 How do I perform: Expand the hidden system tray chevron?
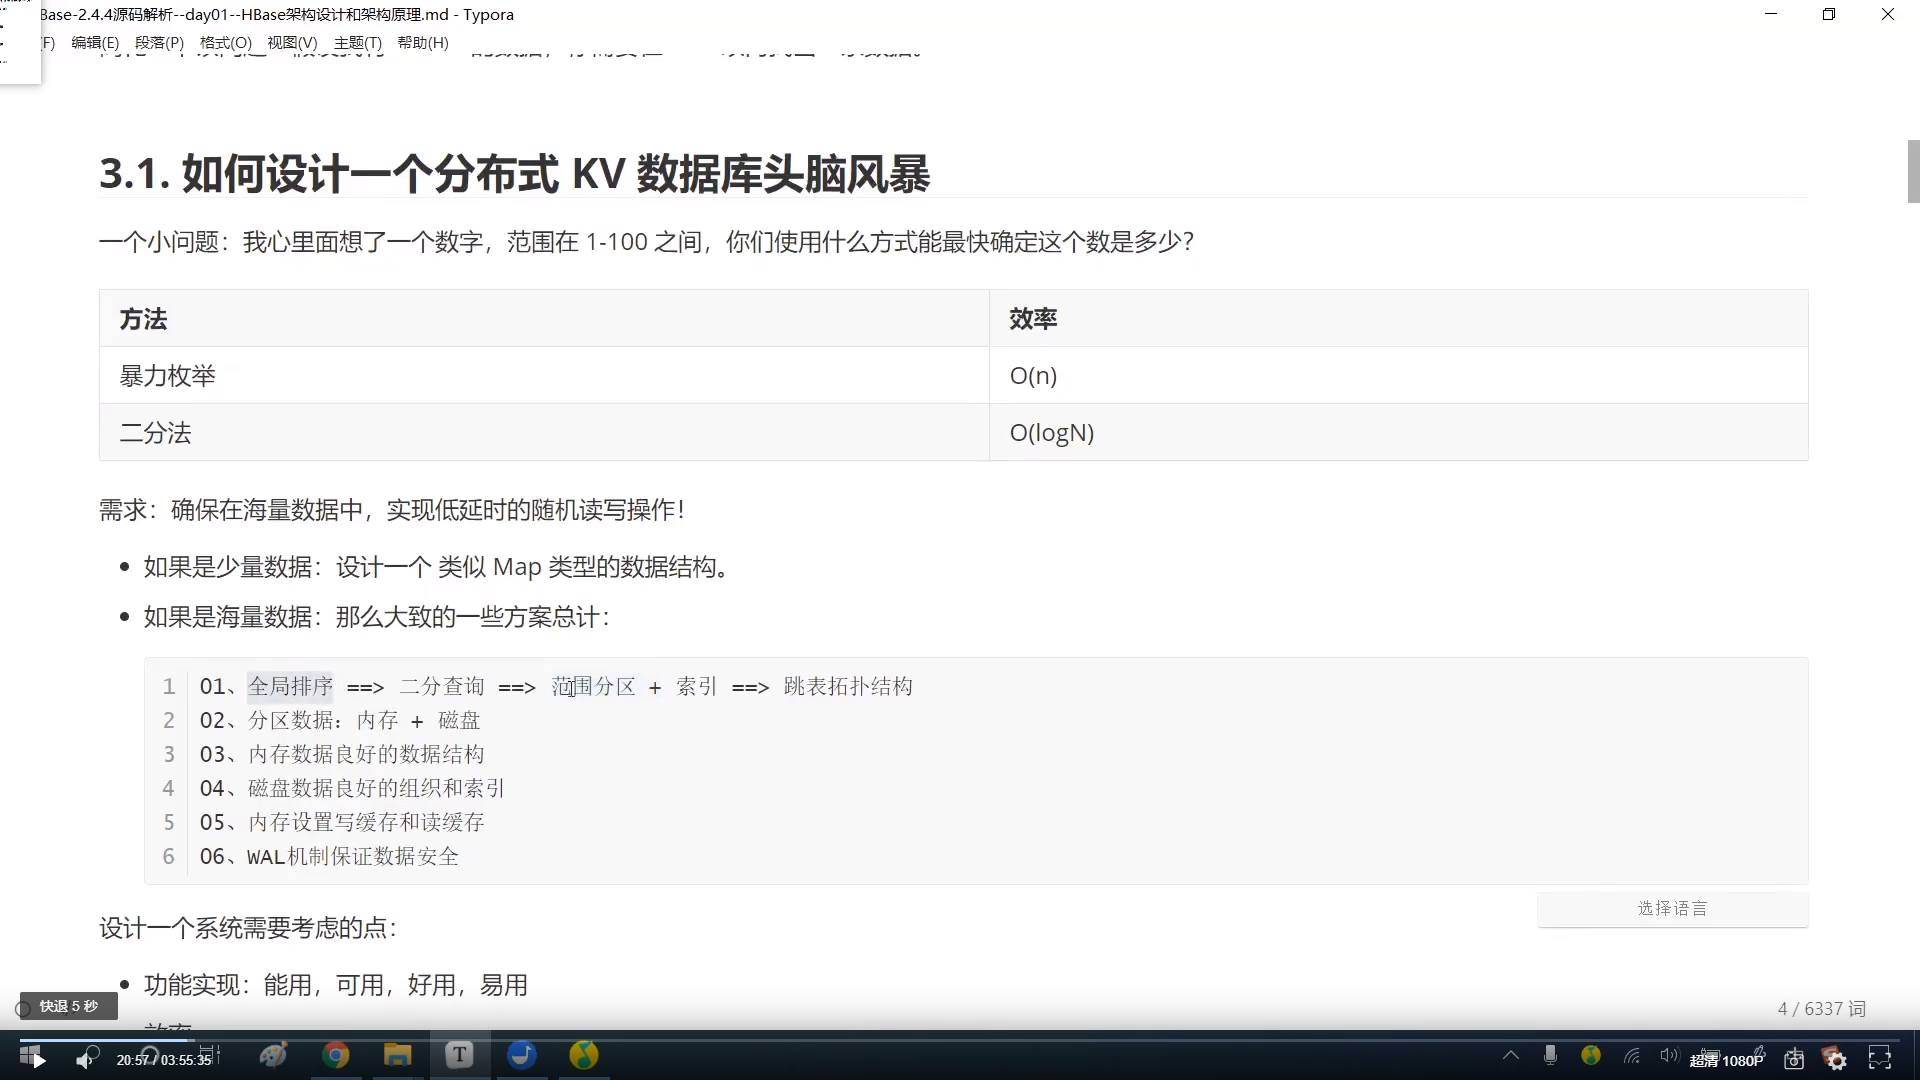[x=1511, y=1055]
